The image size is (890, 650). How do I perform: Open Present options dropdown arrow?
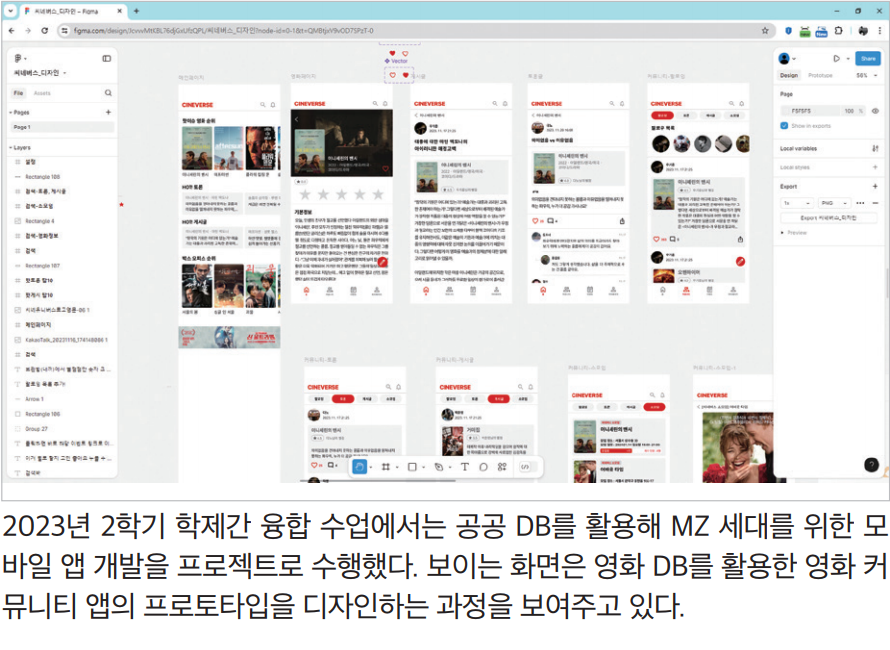(848, 58)
